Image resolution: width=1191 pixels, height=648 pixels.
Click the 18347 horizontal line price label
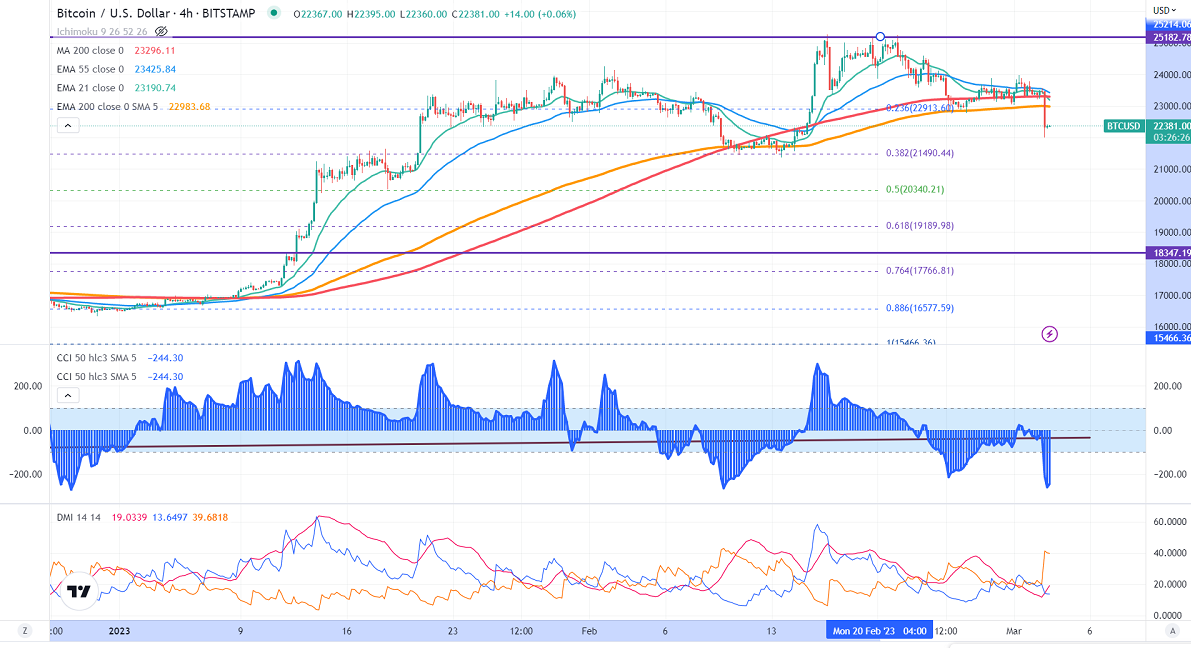(x=1166, y=254)
